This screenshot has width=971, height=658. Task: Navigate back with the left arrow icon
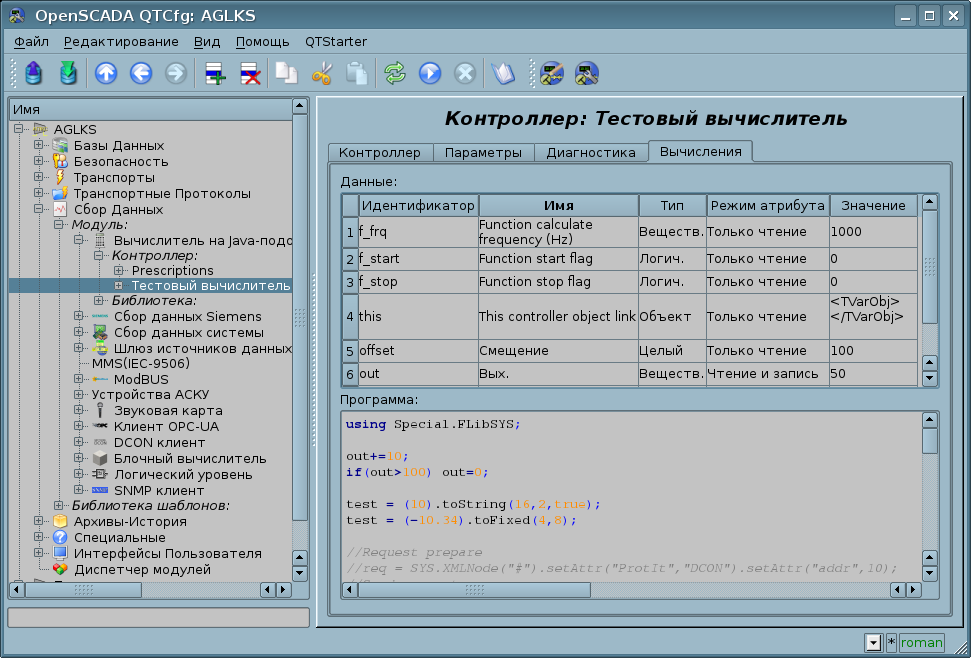coord(140,73)
